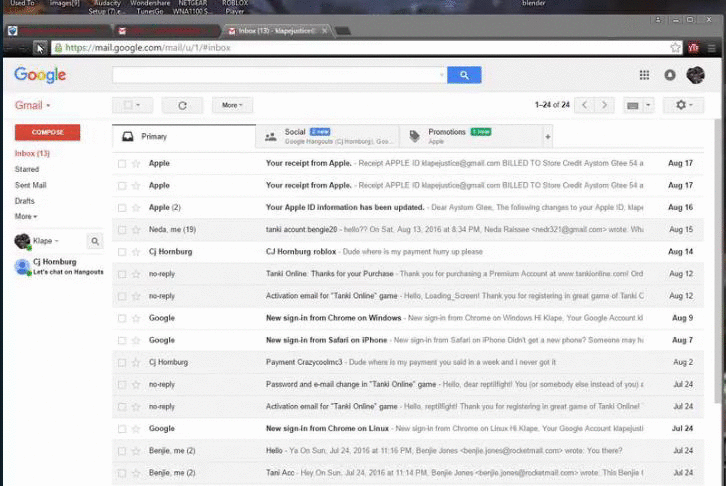Check the Apple (2) email checkbox
Screen dimensions: 726x486
122,207
